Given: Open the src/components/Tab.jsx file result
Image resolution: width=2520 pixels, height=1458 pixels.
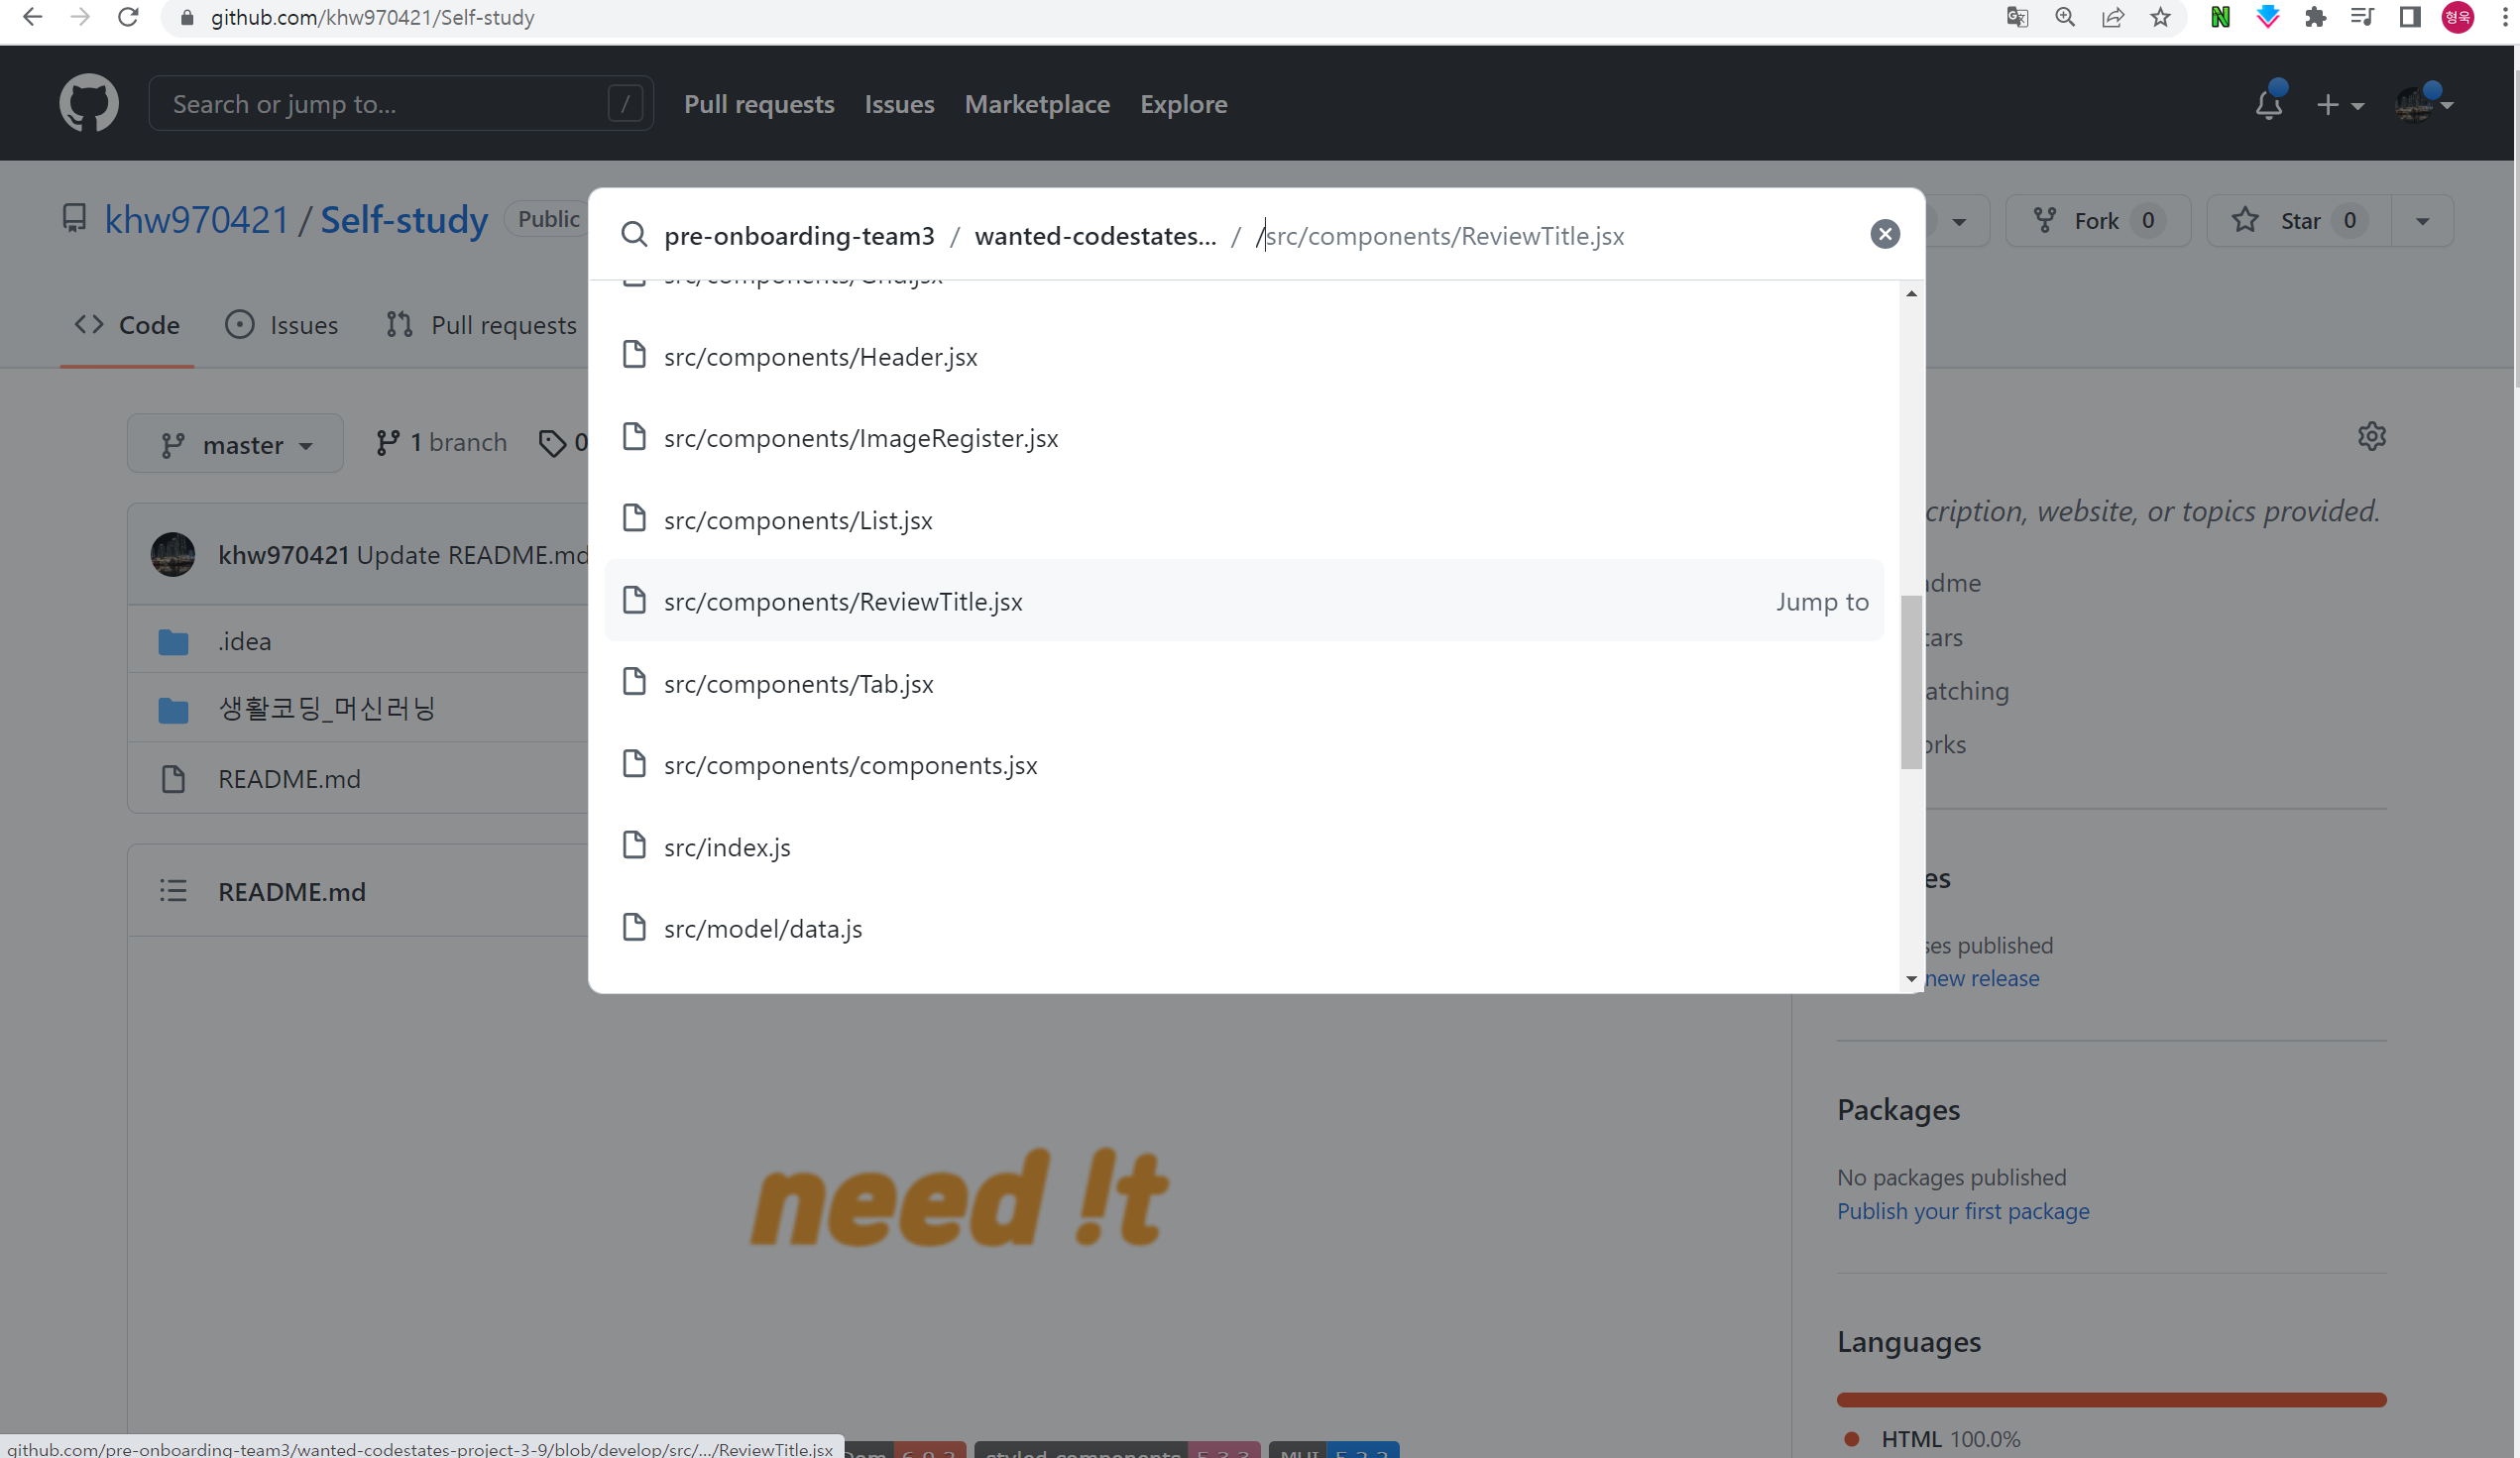Looking at the screenshot, I should coord(798,683).
